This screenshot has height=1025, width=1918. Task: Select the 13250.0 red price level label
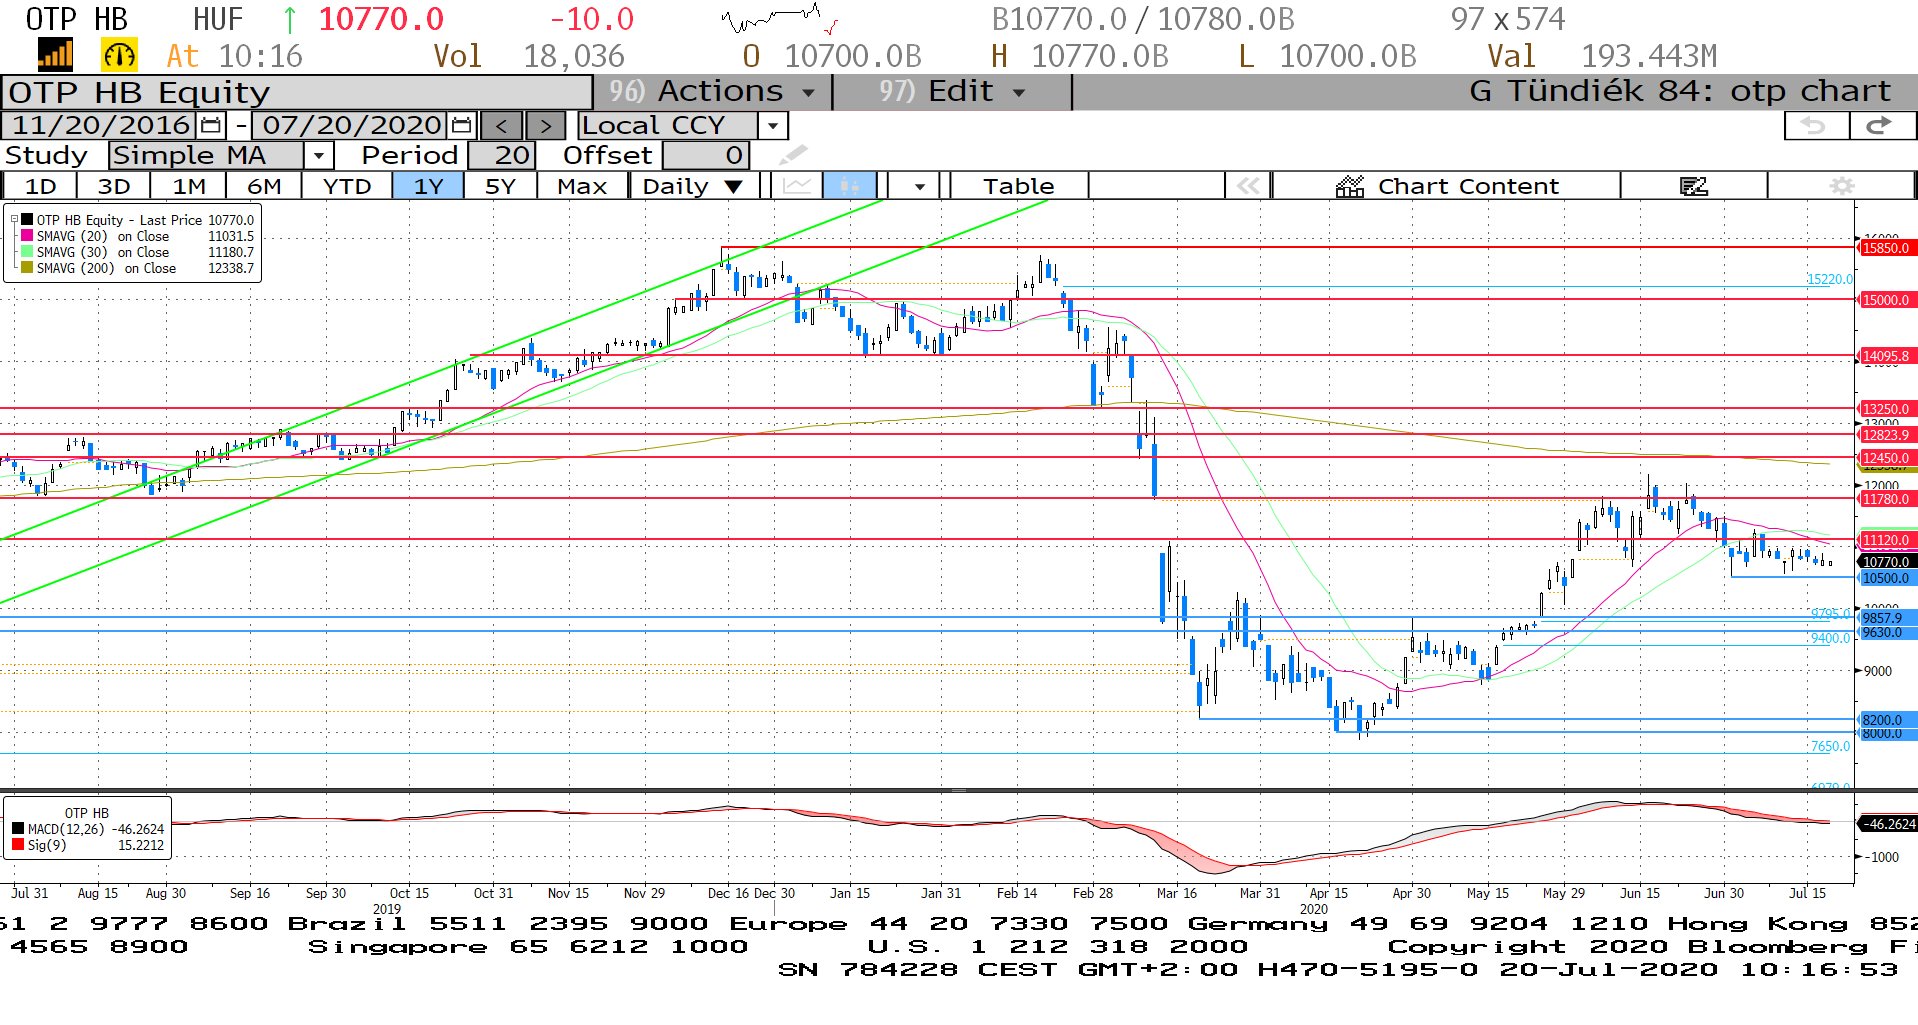point(1886,409)
